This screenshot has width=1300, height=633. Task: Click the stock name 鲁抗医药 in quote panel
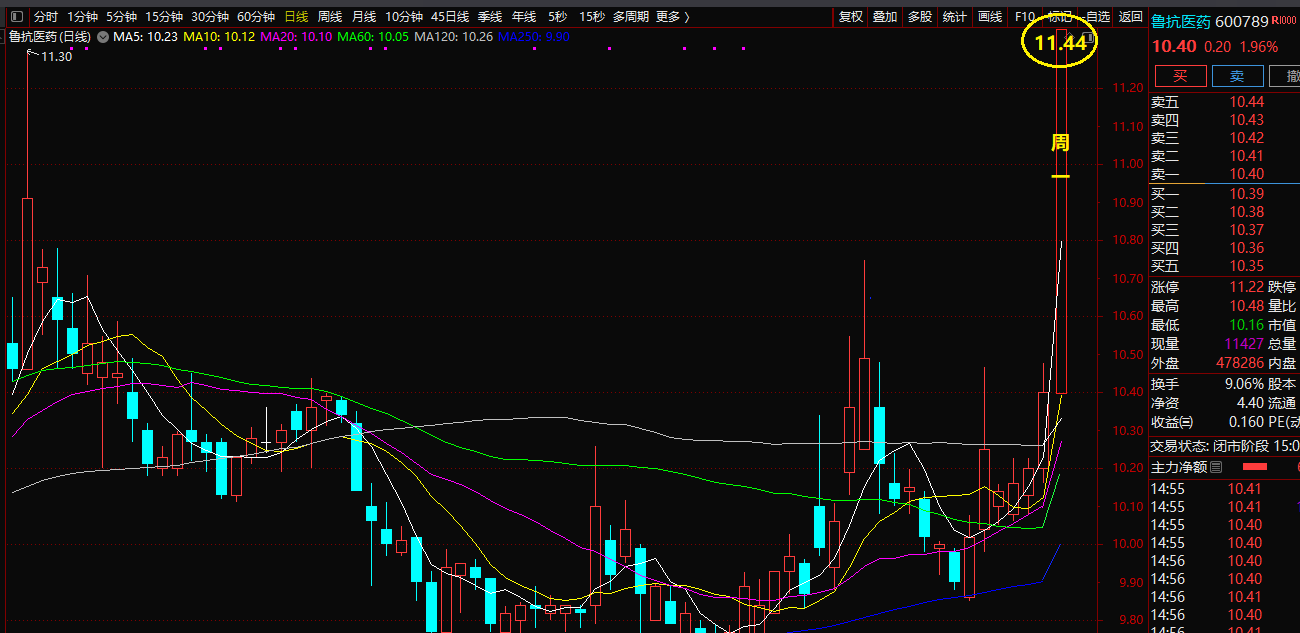tap(1181, 22)
